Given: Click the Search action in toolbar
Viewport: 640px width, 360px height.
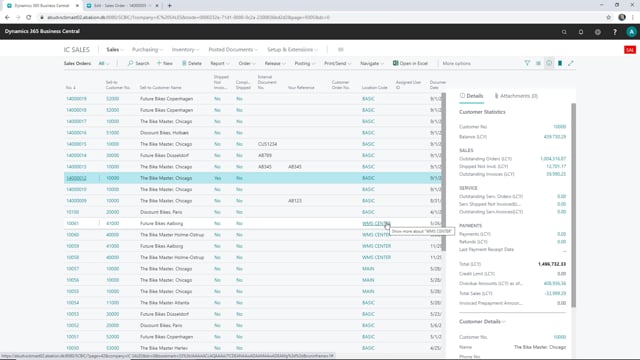Looking at the screenshot, I should click(x=138, y=63).
